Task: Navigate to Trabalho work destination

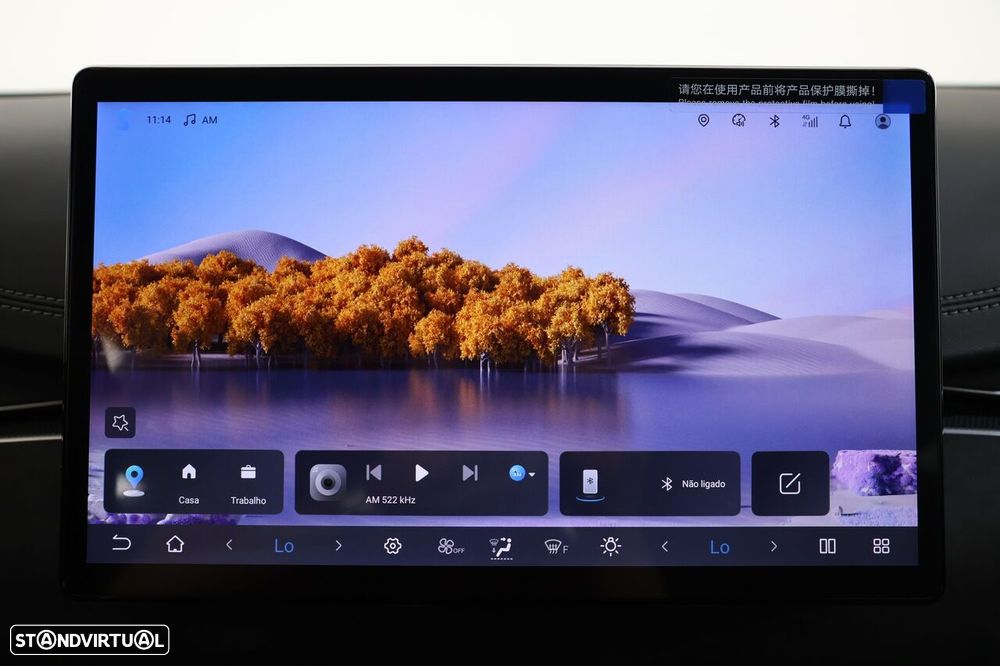Action: pyautogui.click(x=248, y=484)
